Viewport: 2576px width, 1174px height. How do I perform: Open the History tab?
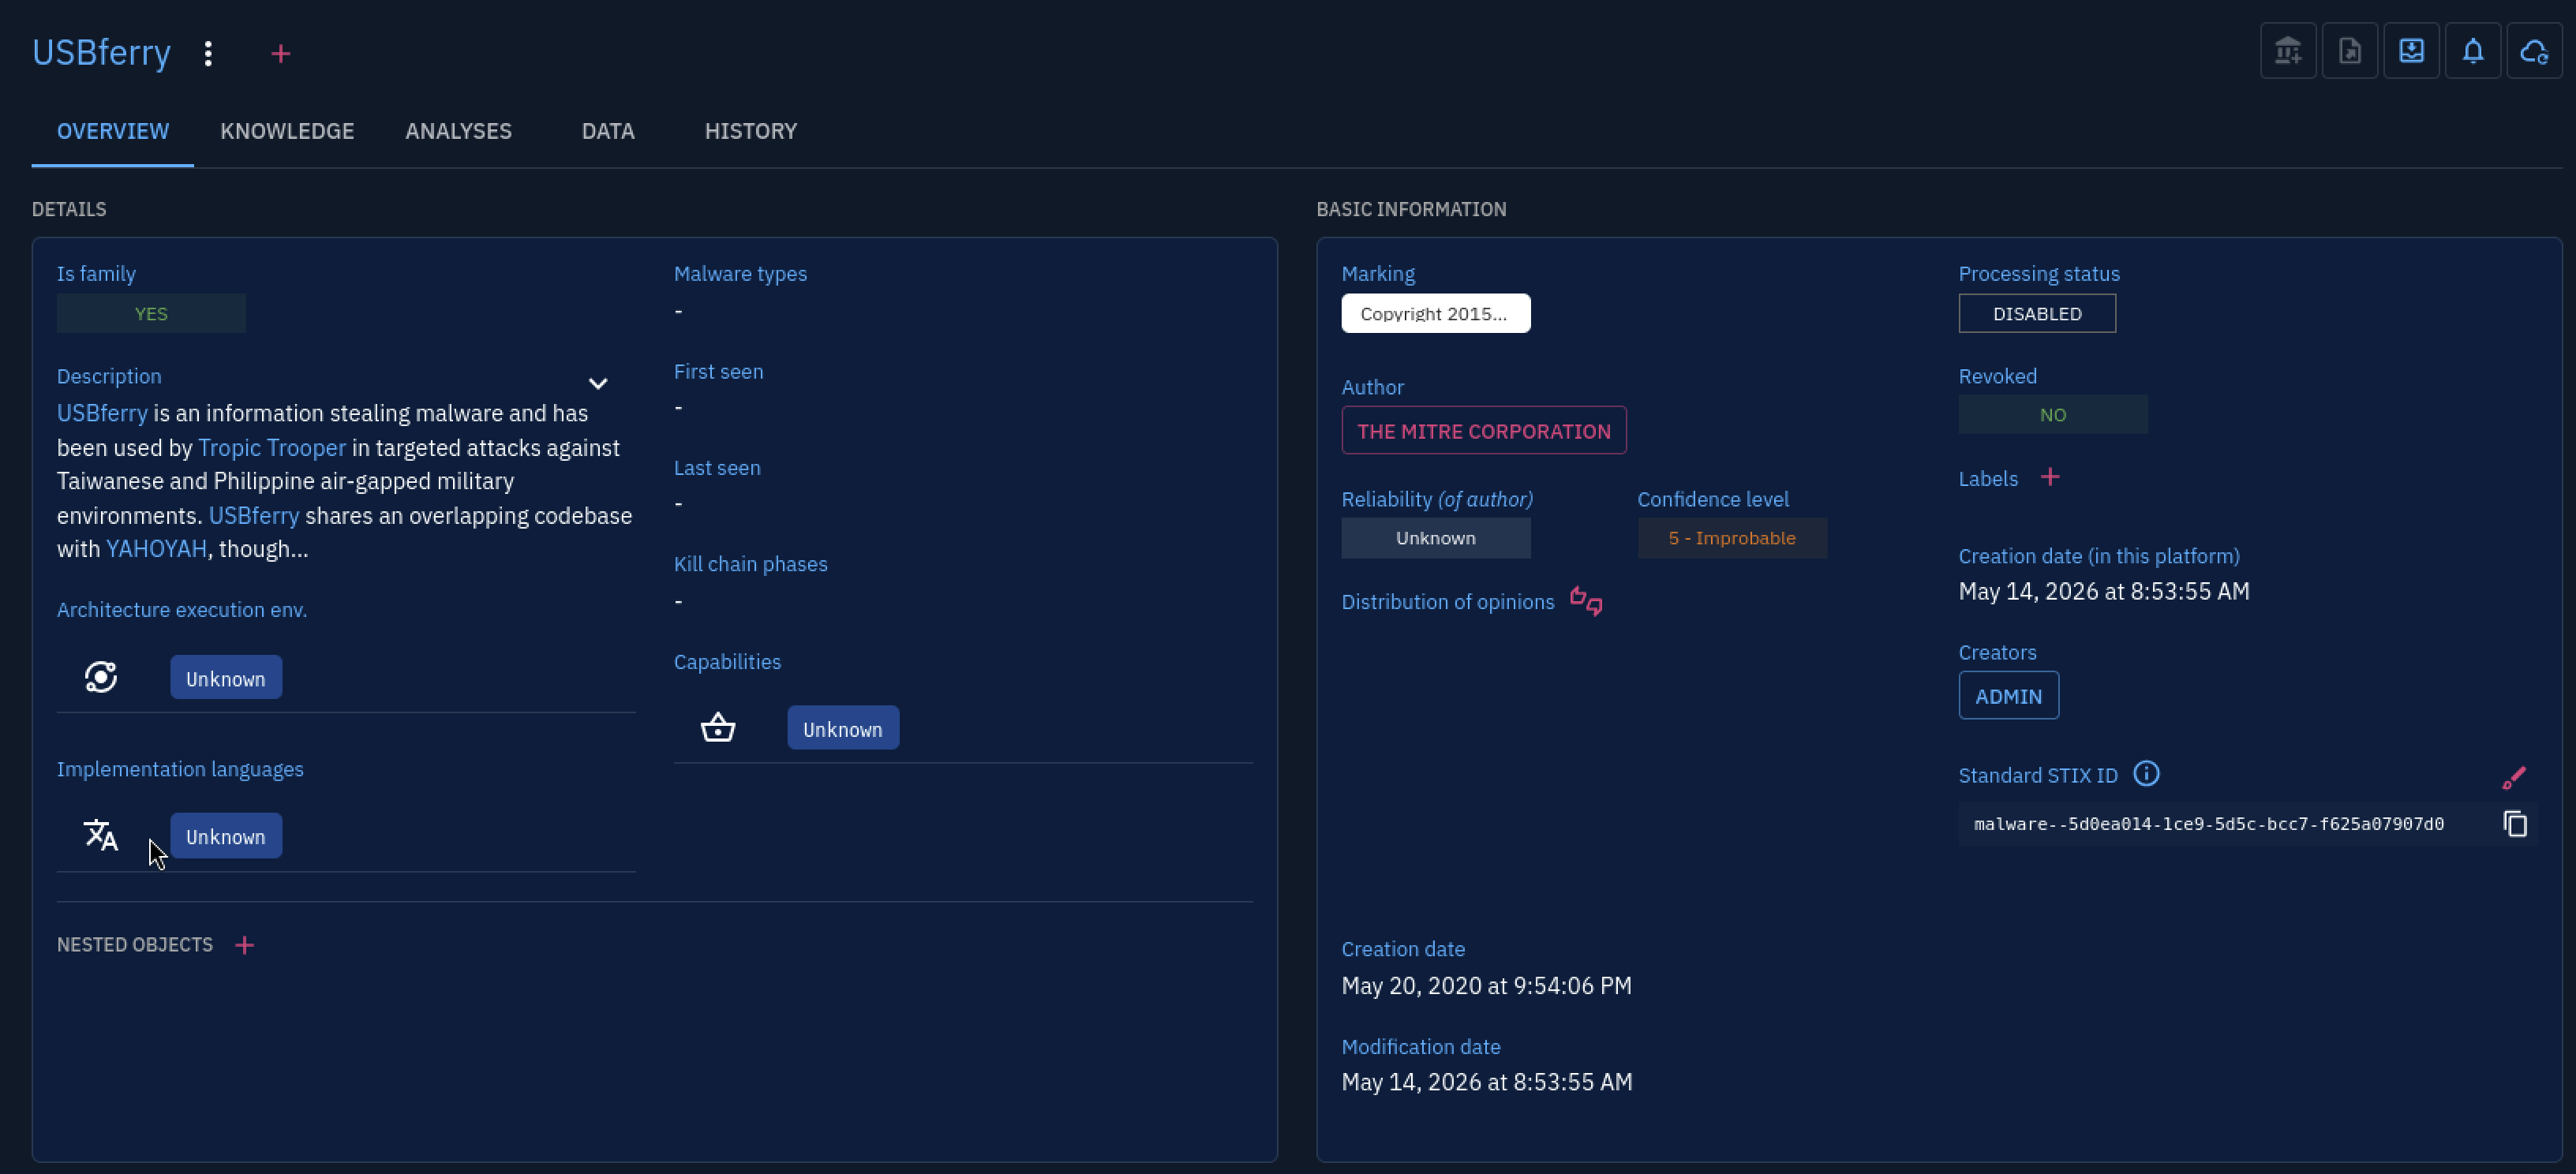[751, 131]
